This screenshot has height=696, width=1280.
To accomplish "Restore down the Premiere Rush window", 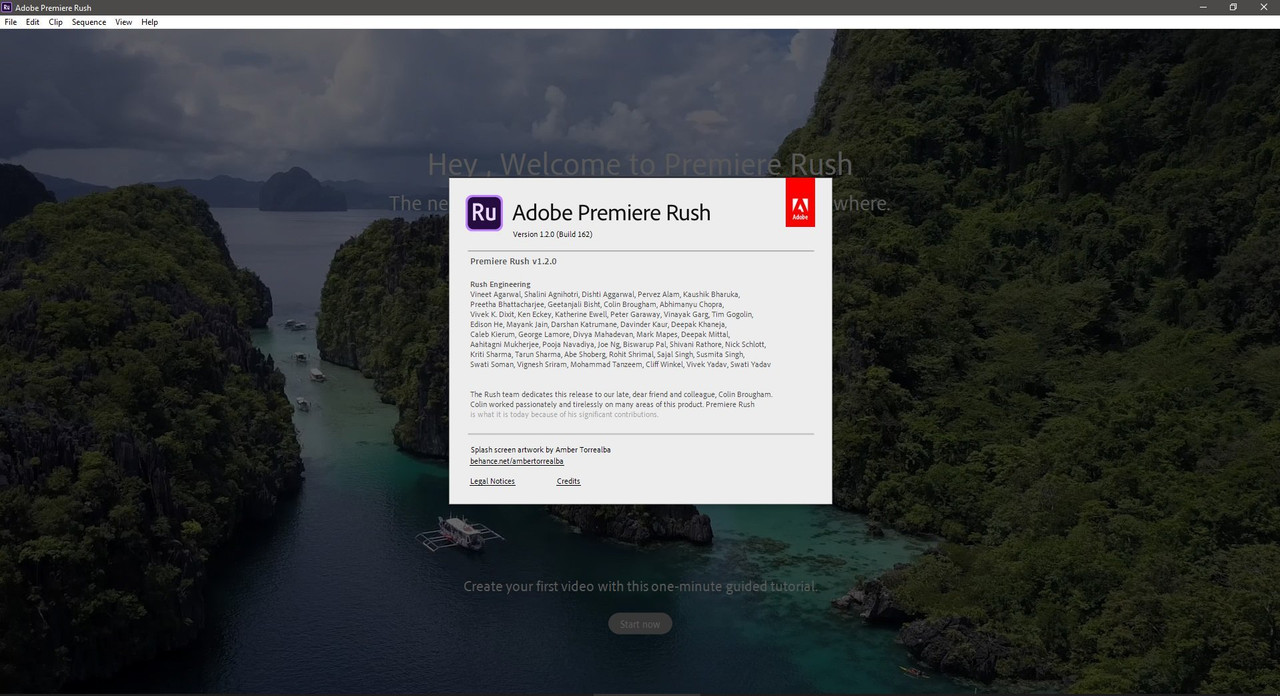I will point(1233,7).
